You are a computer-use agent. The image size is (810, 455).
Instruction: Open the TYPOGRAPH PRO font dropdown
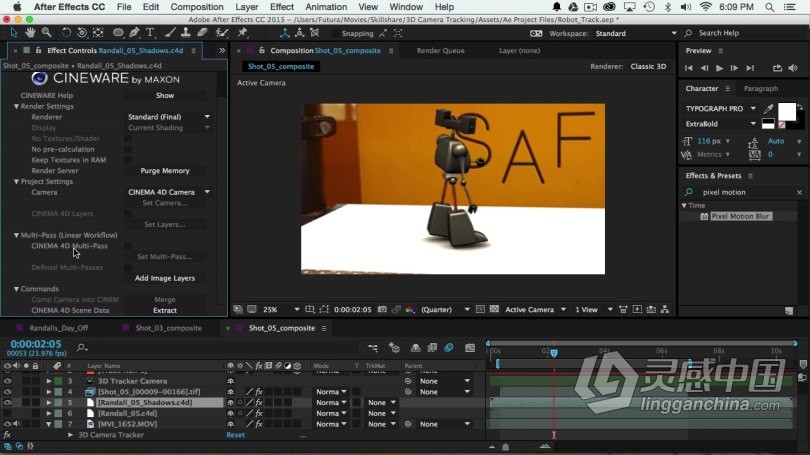pos(720,108)
